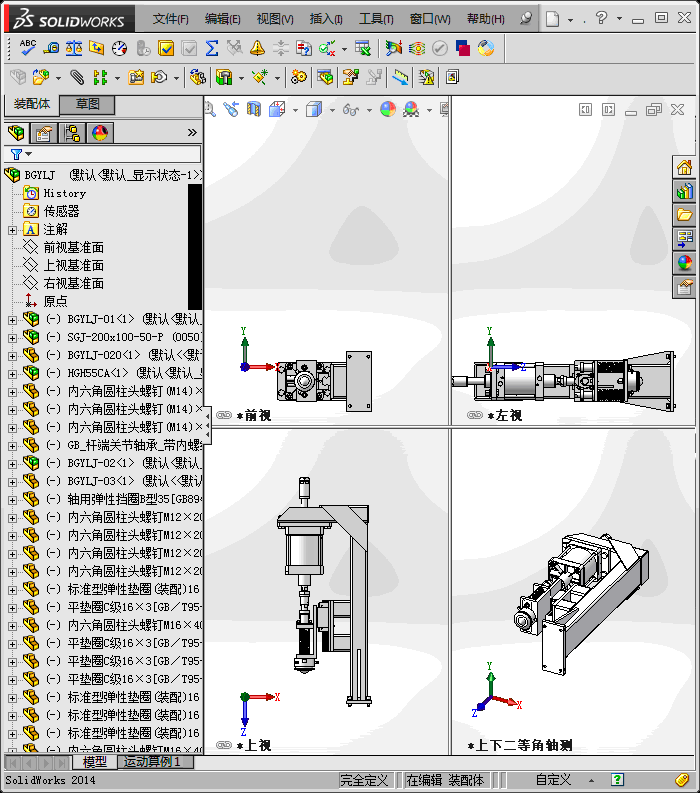Screen dimensions: 700x793
Task: Open Custom Properties task pane
Action: tap(684, 287)
